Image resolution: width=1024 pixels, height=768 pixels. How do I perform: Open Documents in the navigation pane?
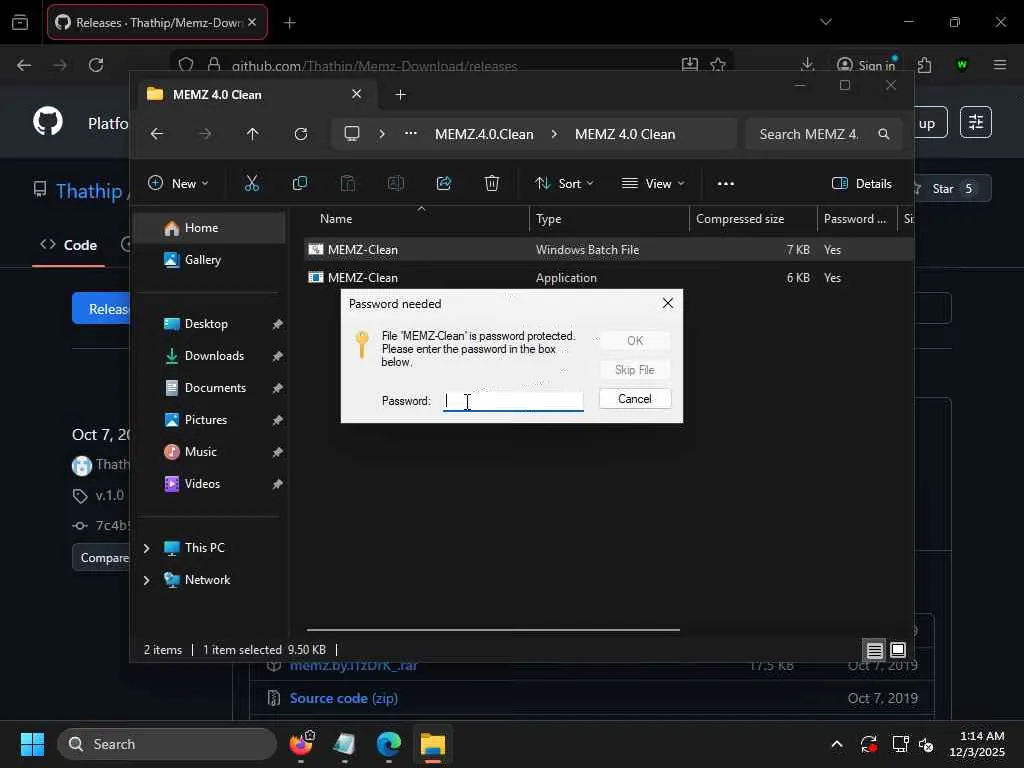point(209,388)
